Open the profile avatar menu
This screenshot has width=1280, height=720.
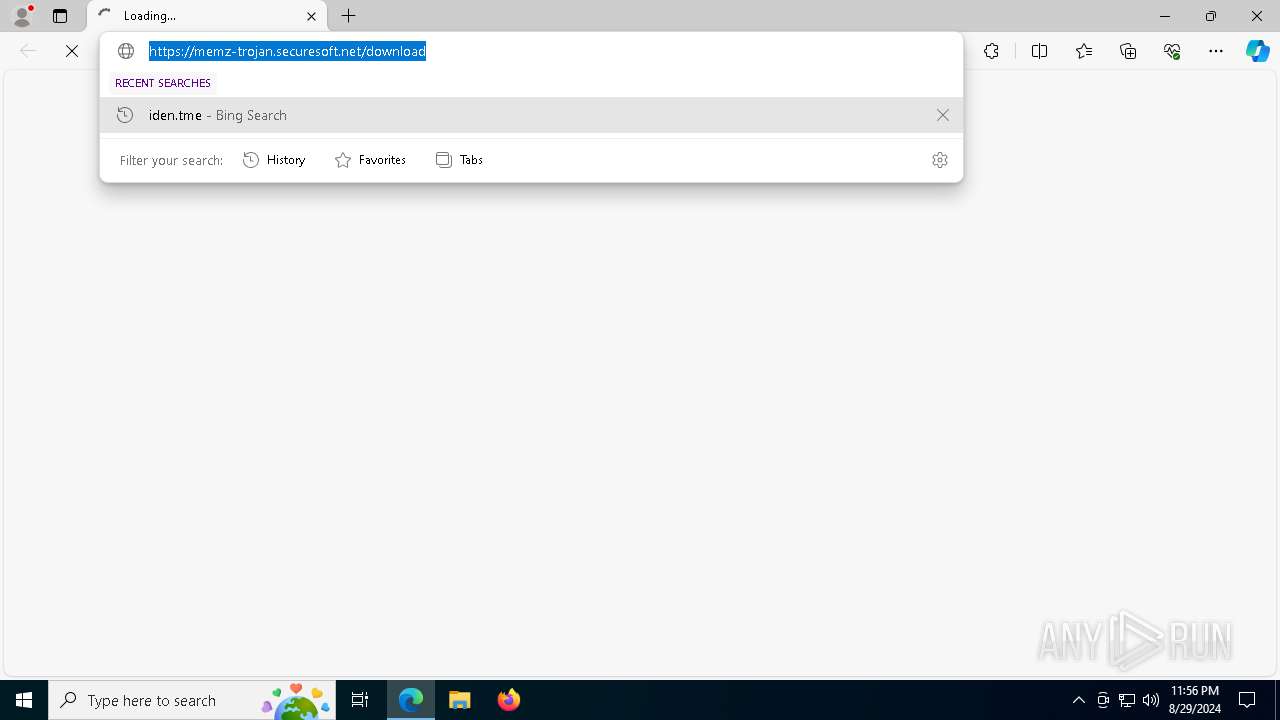pos(22,16)
